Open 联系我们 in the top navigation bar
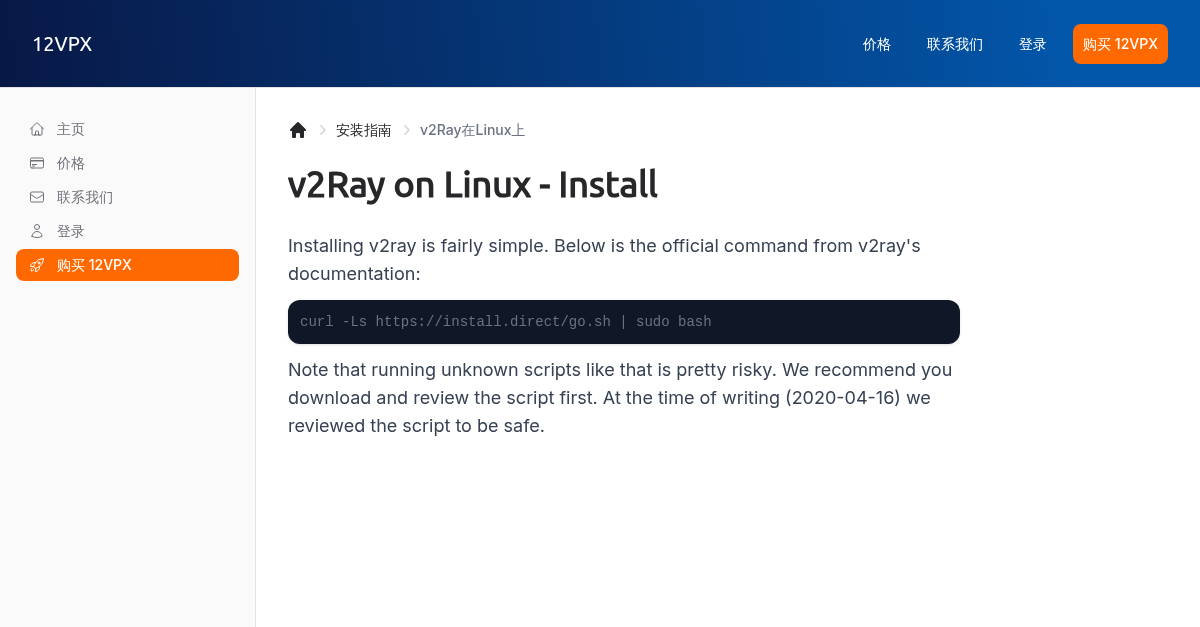This screenshot has height=627, width=1200. pyautogui.click(x=955, y=44)
